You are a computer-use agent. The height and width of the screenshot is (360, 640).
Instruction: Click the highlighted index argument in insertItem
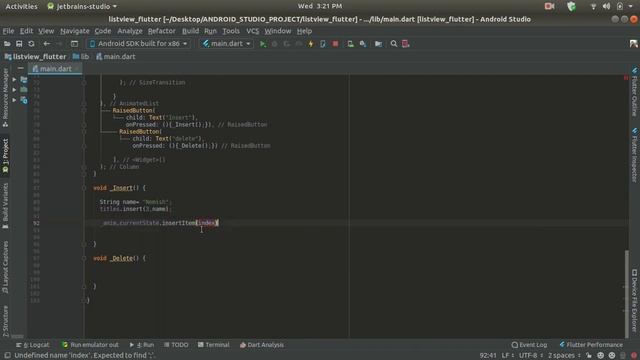(207, 223)
